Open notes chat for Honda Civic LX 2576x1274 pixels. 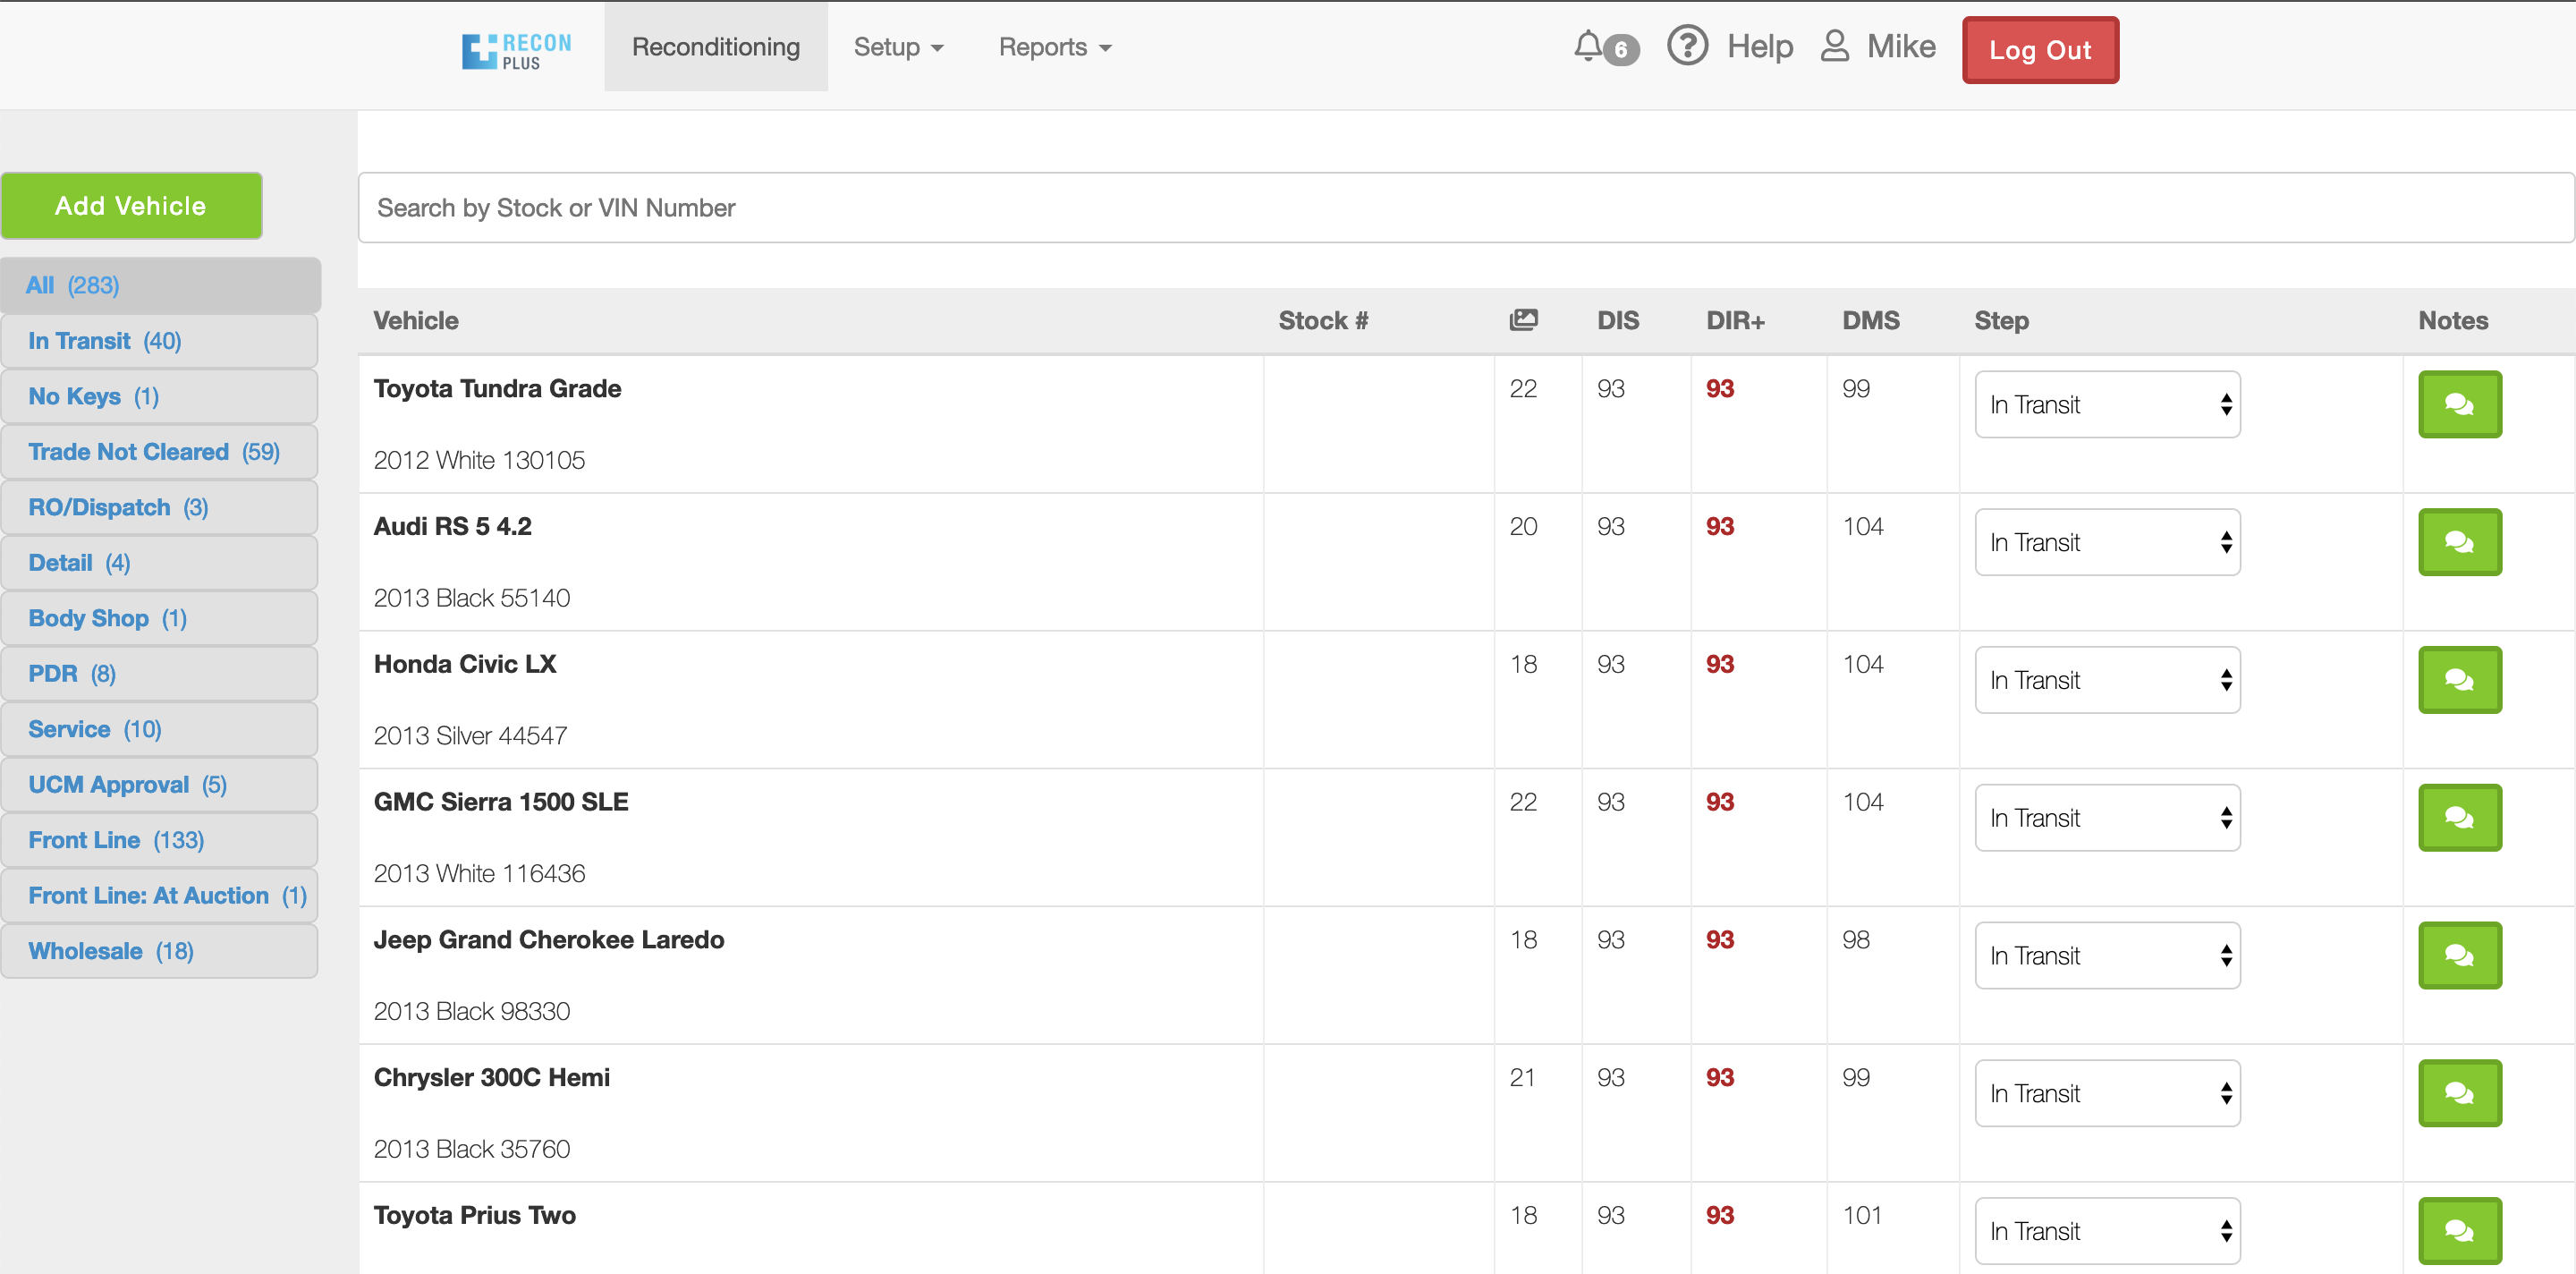(2459, 680)
